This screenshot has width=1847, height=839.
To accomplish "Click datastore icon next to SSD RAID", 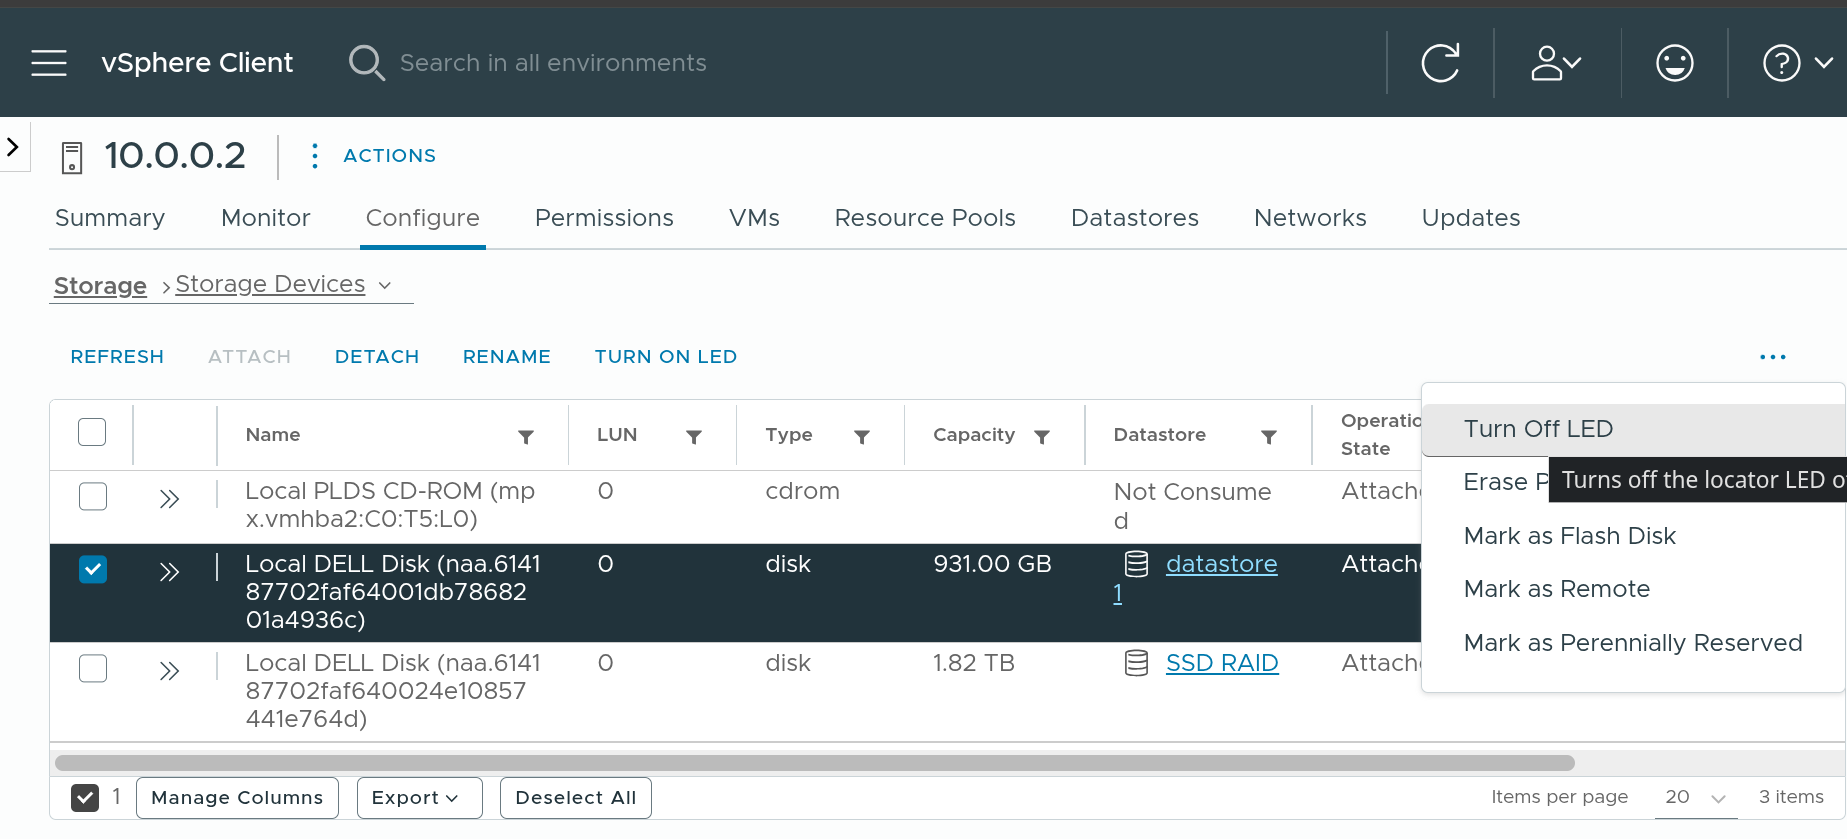I will pos(1136,663).
